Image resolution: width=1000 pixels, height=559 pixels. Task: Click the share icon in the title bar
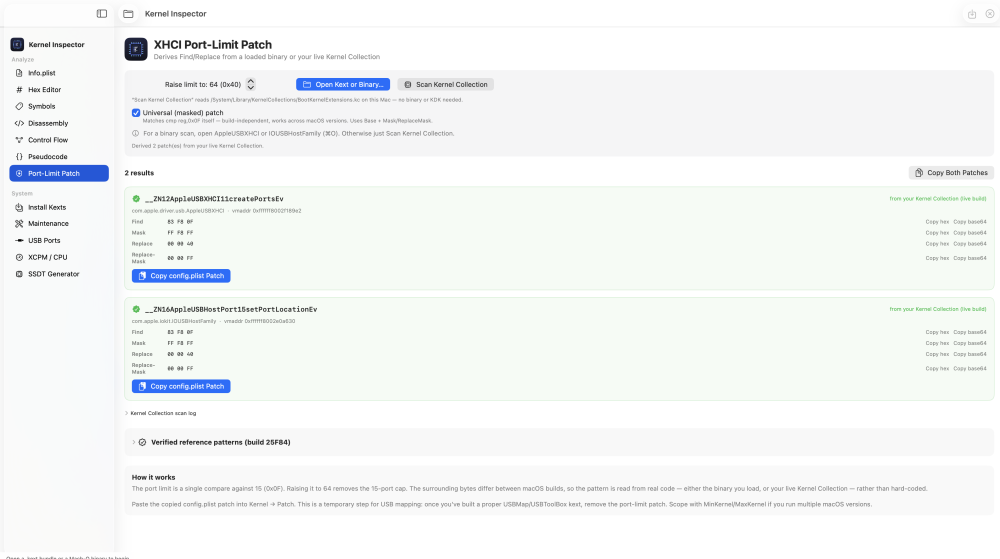point(972,14)
